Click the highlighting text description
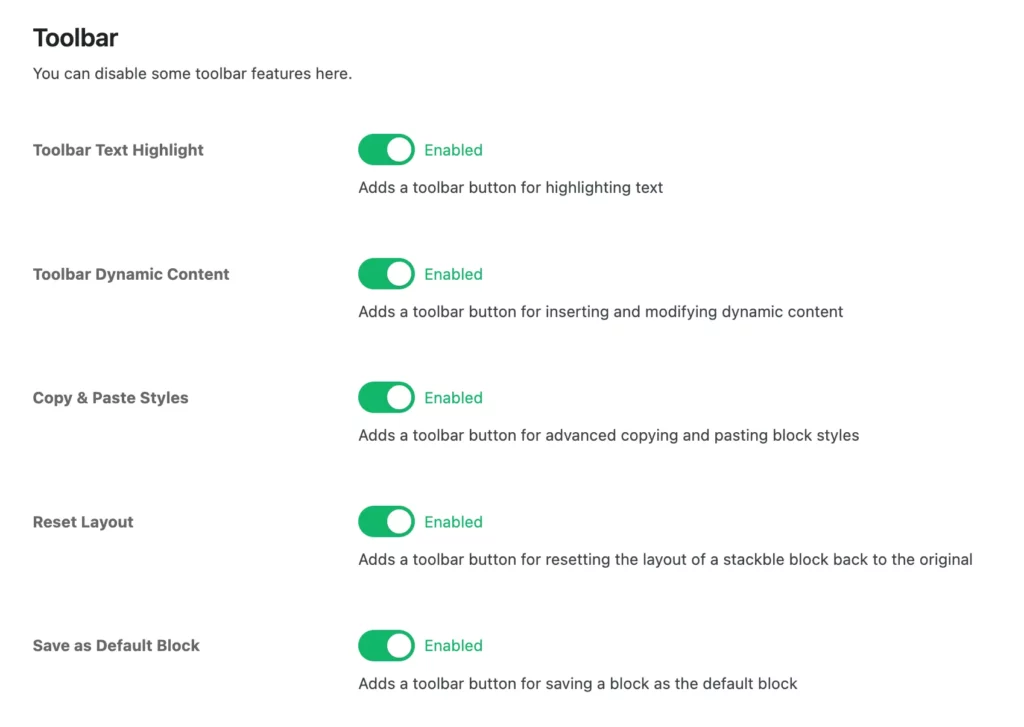This screenshot has width=1024, height=727. [x=511, y=187]
